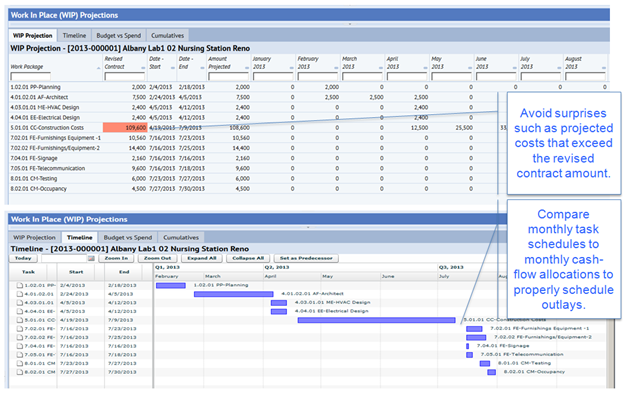Click the Collapse All button
This screenshot has height=394, width=628.
tap(248, 258)
